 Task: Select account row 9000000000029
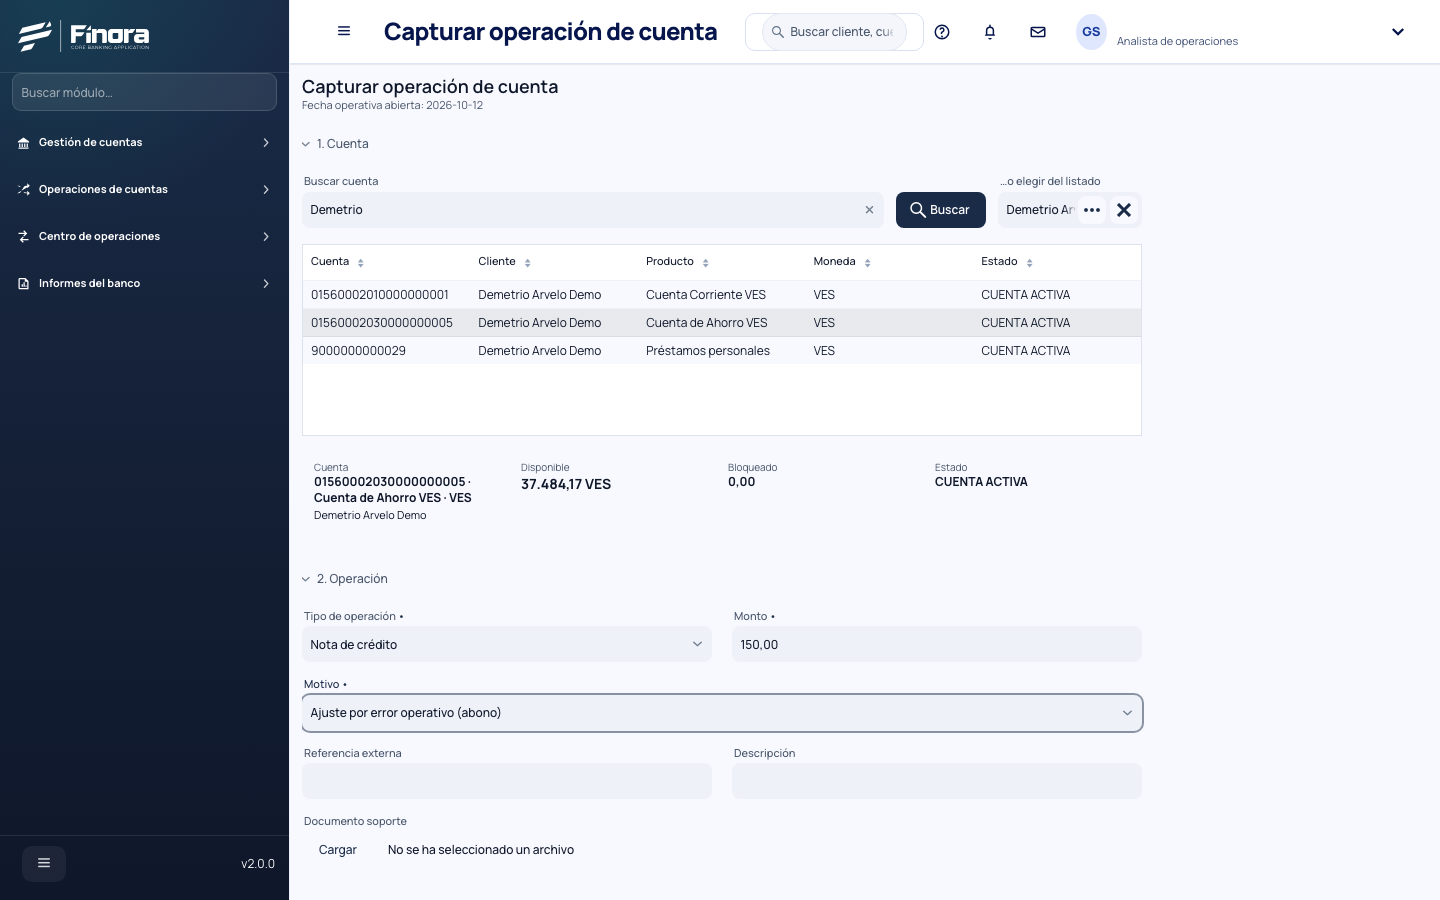(722, 351)
